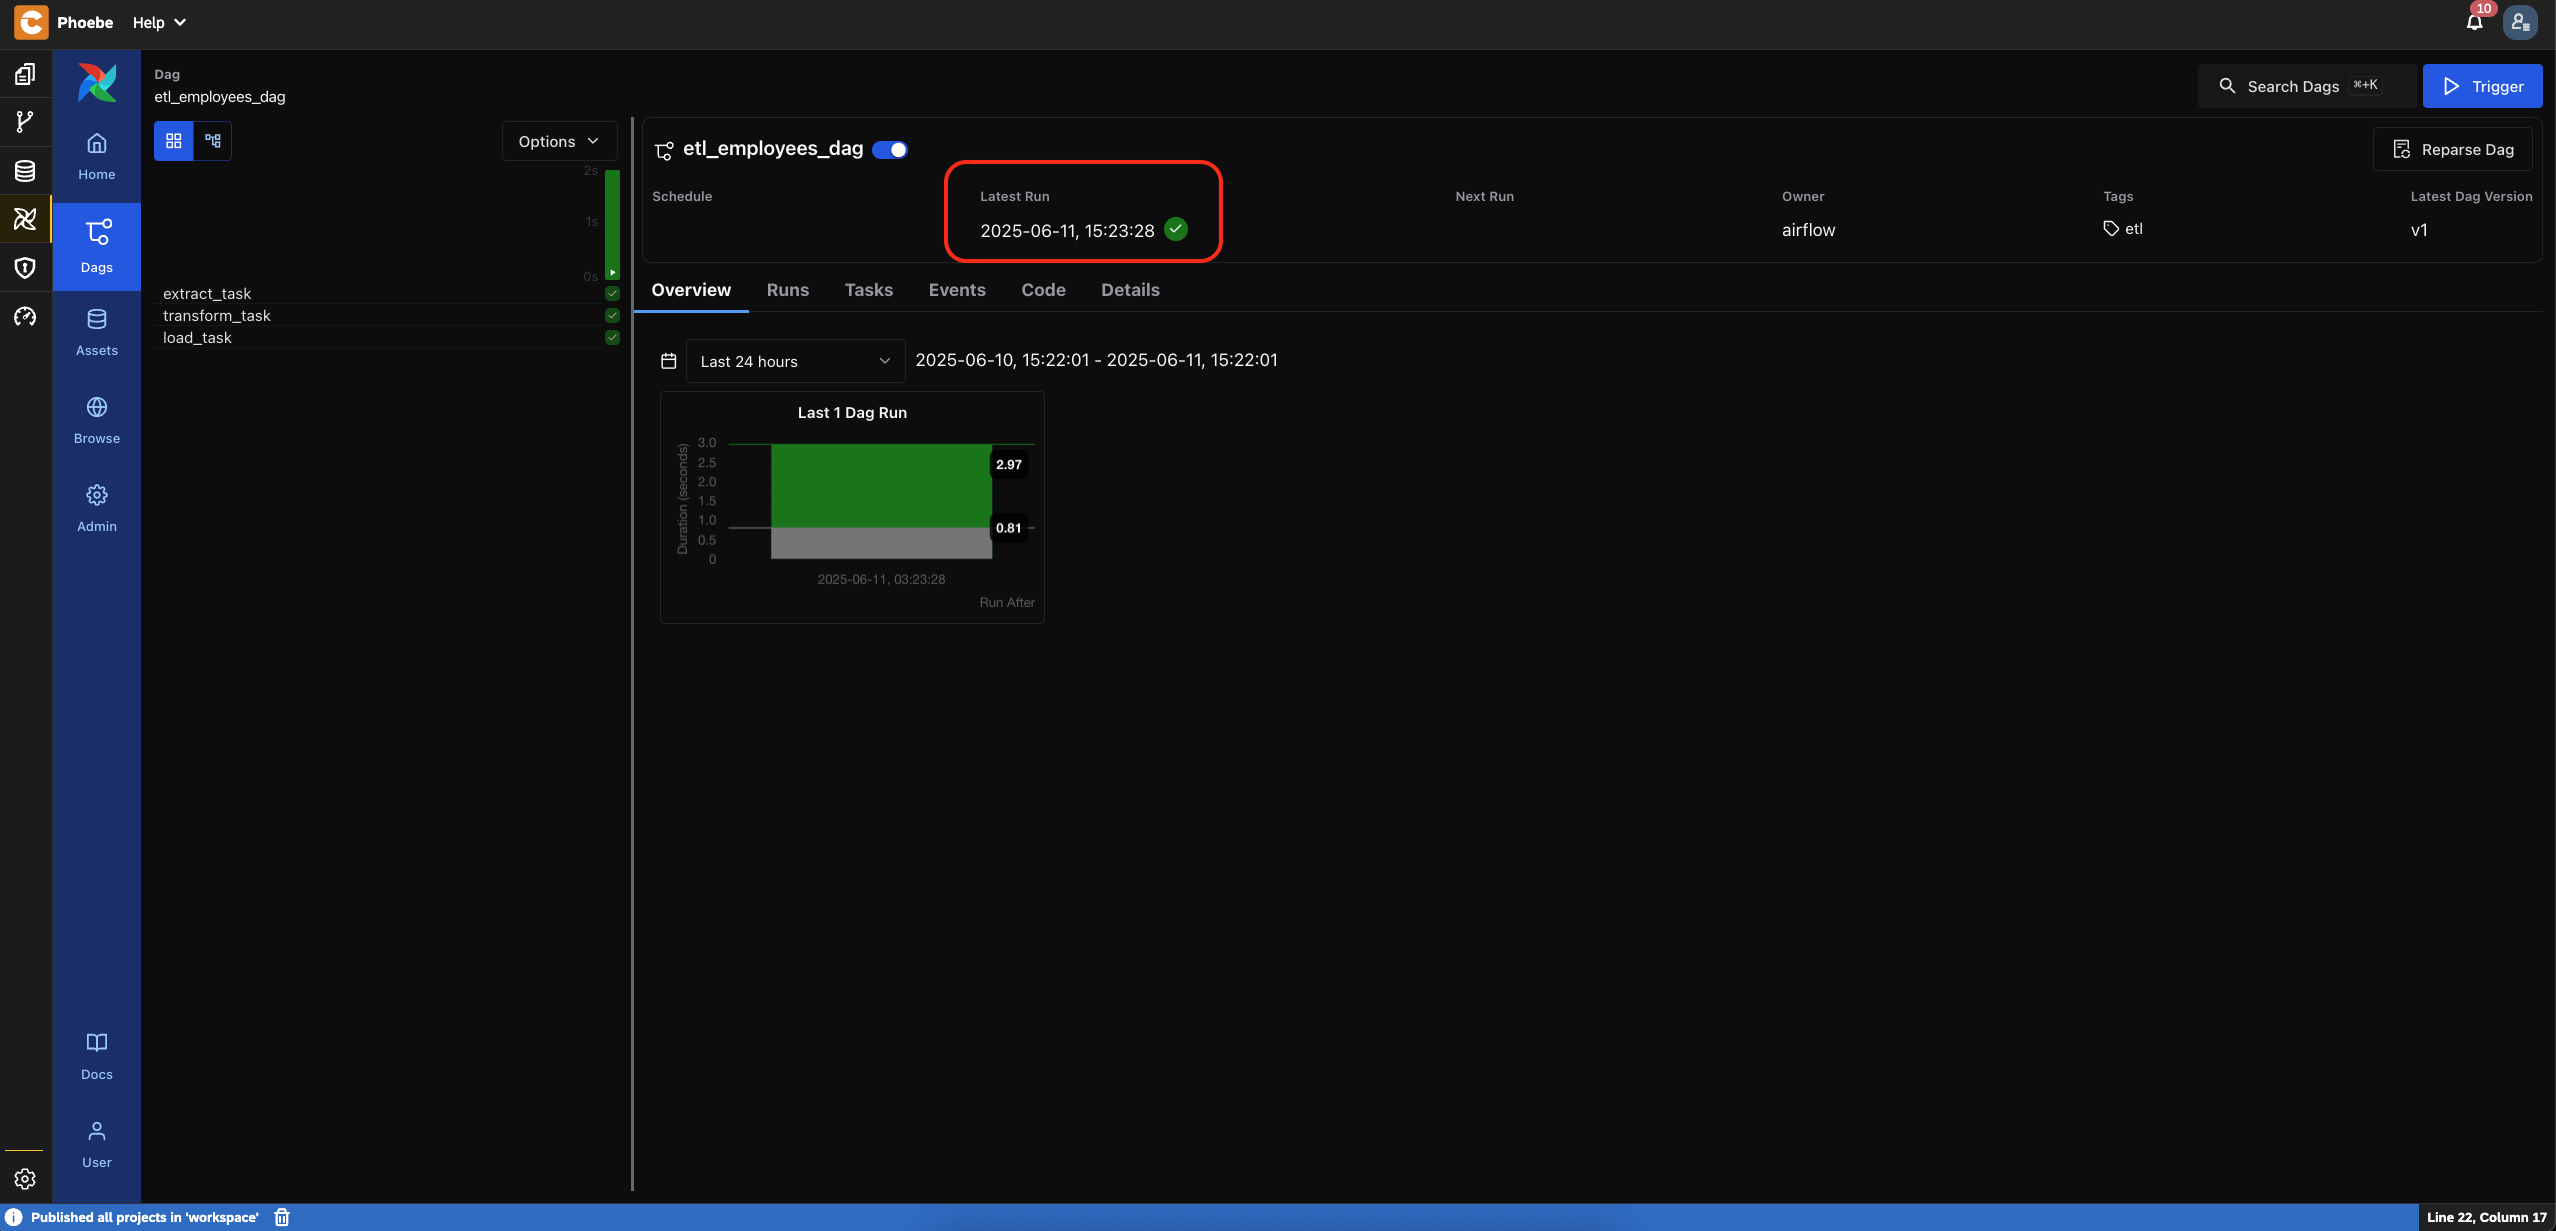Switch to graph view icon
This screenshot has width=2556, height=1231.
coord(212,141)
